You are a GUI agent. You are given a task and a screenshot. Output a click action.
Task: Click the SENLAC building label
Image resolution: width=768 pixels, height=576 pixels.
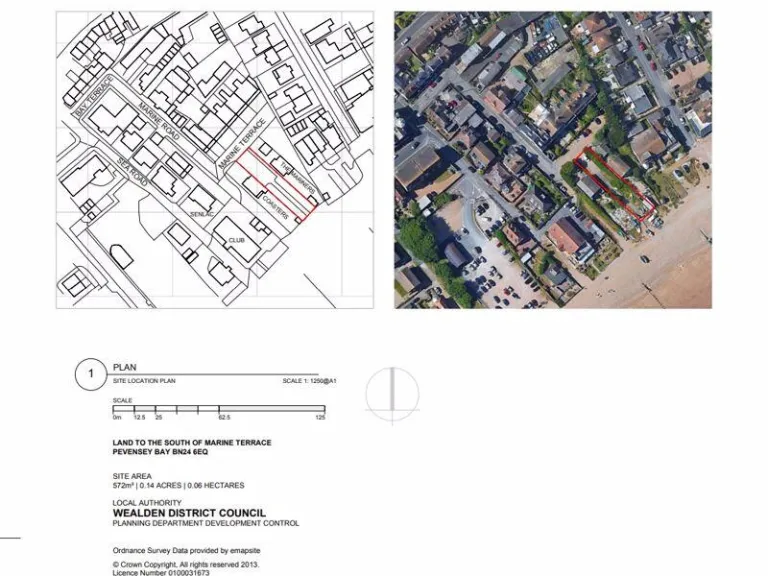[x=202, y=214]
